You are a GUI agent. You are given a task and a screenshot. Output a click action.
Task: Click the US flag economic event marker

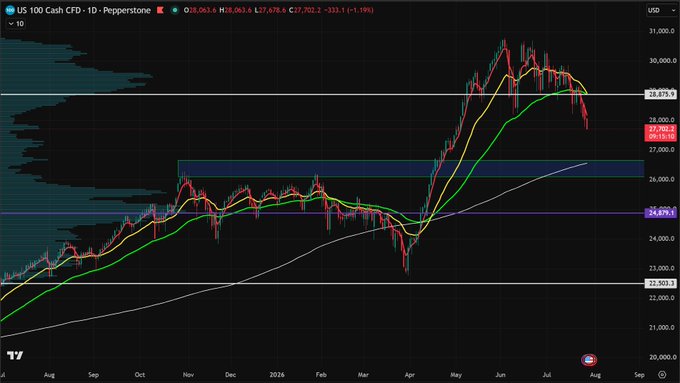pyautogui.click(x=588, y=360)
